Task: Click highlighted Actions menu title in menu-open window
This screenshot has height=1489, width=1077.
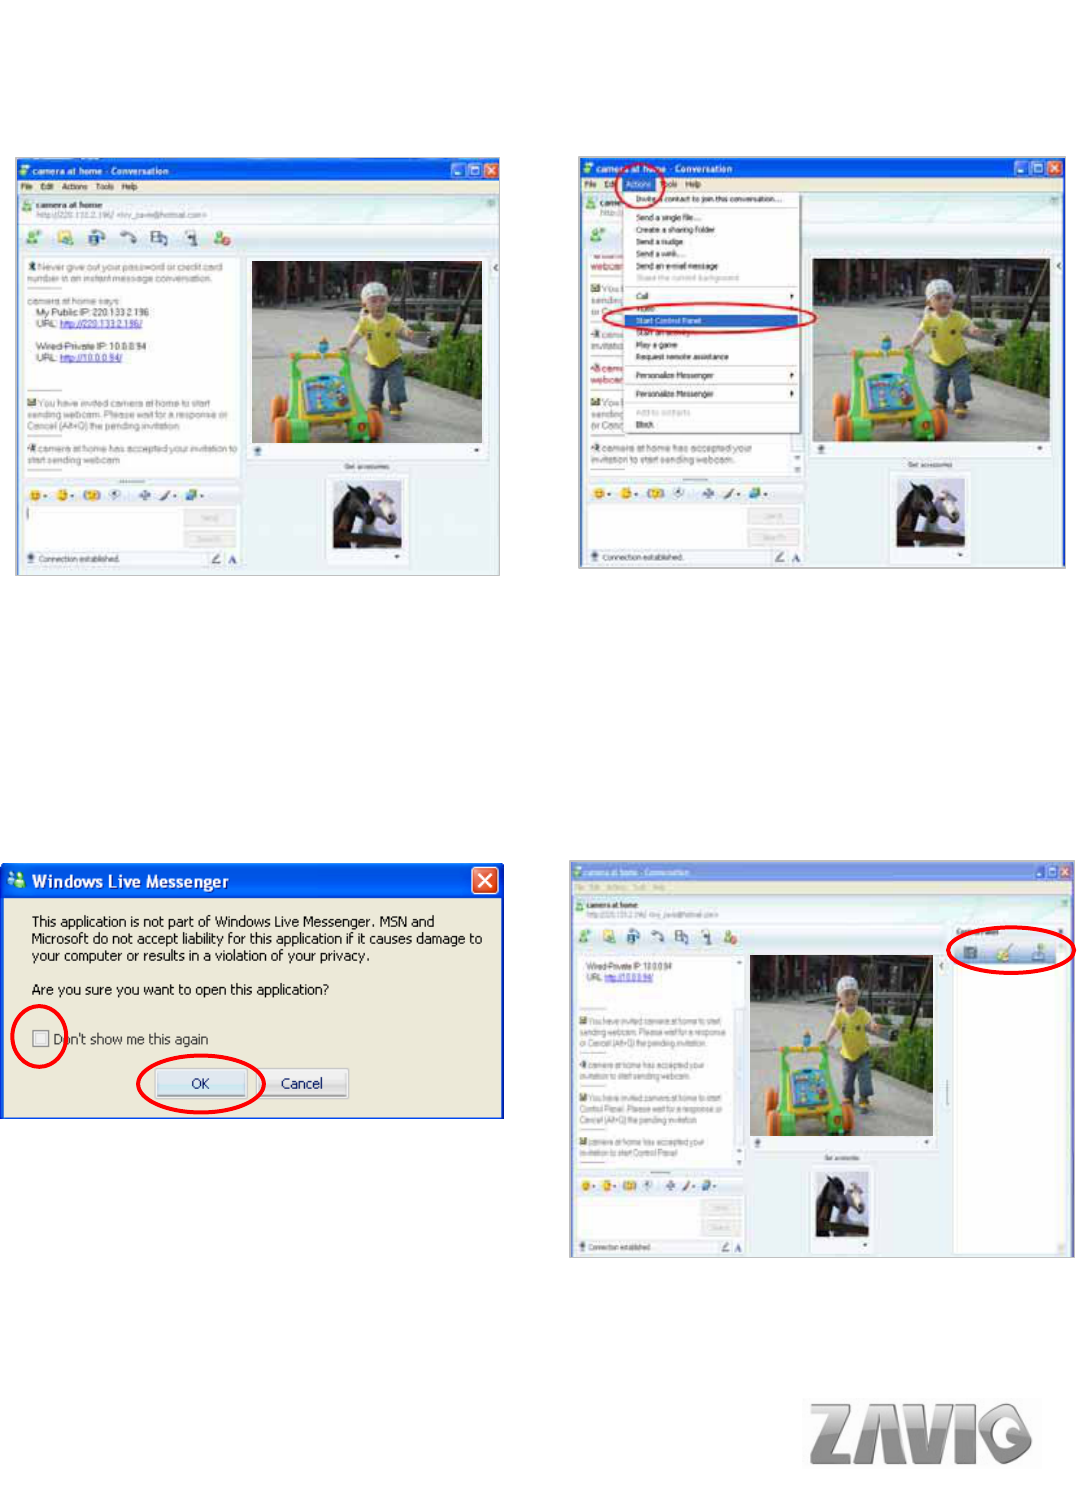Action: (638, 184)
